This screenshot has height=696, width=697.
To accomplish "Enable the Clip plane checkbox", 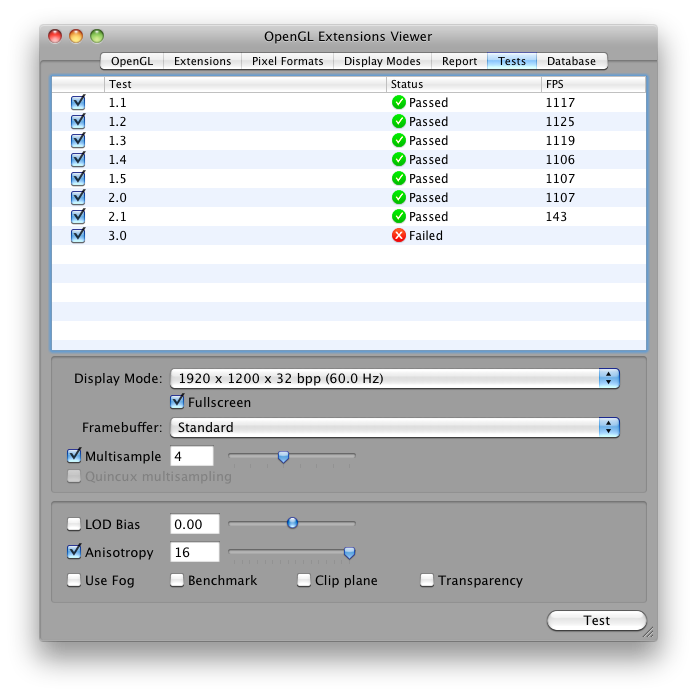I will [304, 580].
